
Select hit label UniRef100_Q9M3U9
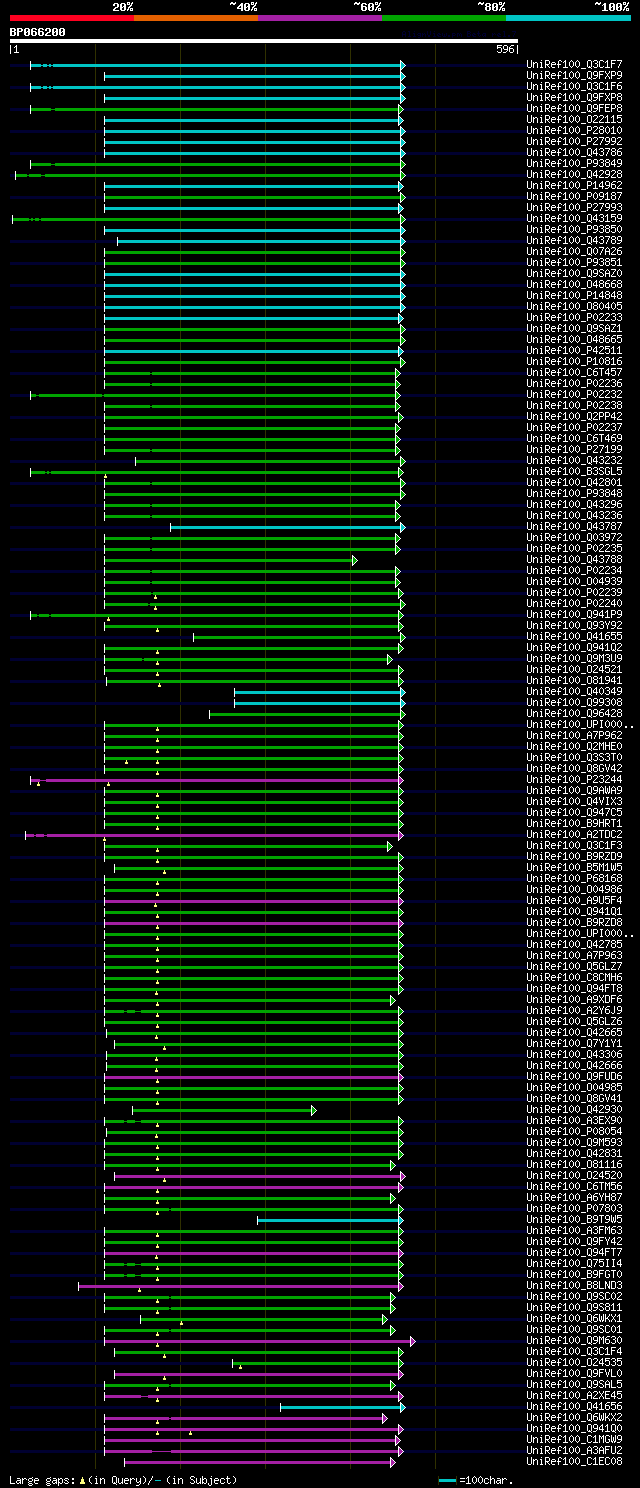[574, 659]
